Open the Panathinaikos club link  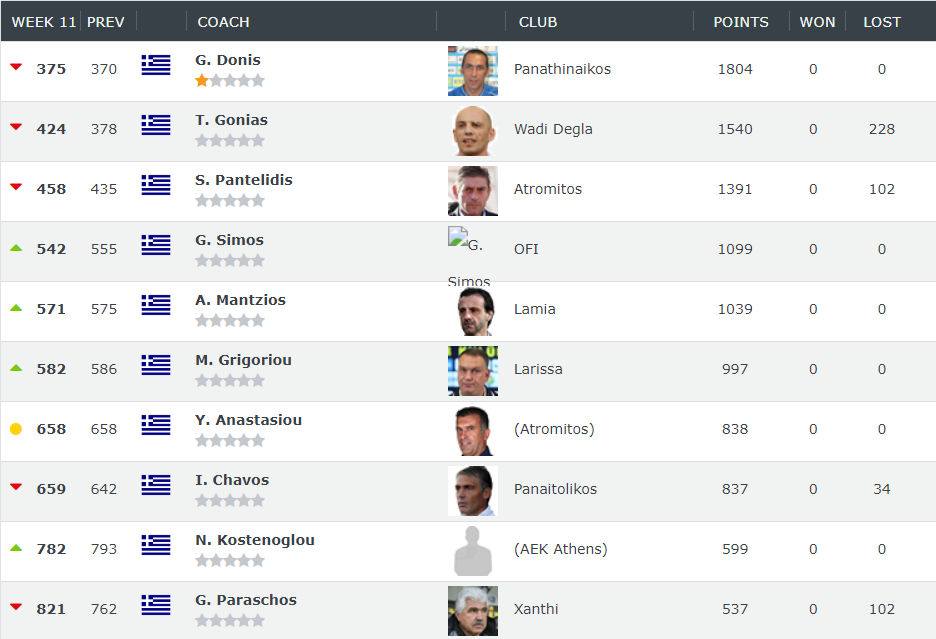click(x=562, y=69)
